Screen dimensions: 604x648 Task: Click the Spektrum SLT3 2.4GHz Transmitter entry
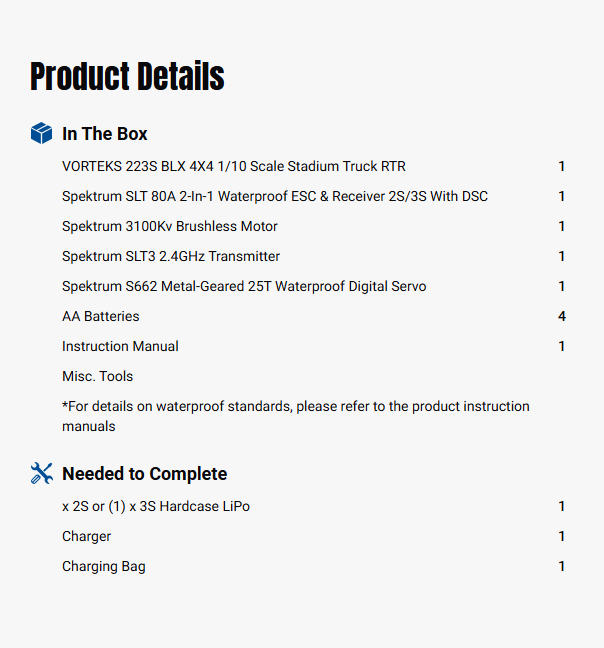click(170, 256)
